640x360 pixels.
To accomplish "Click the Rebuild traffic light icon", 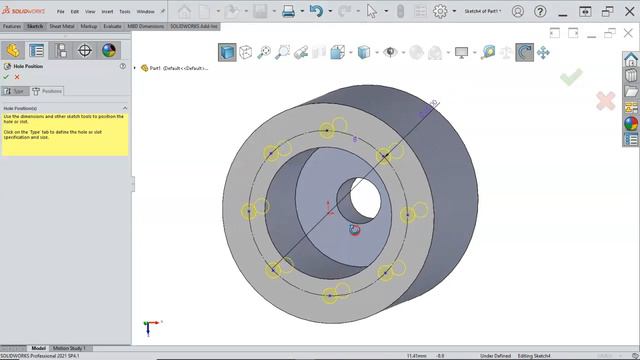I will (400, 11).
